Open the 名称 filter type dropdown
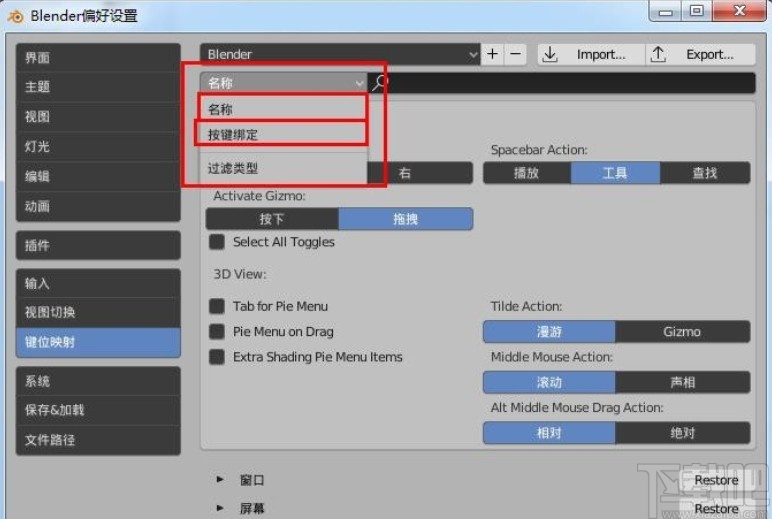 284,83
